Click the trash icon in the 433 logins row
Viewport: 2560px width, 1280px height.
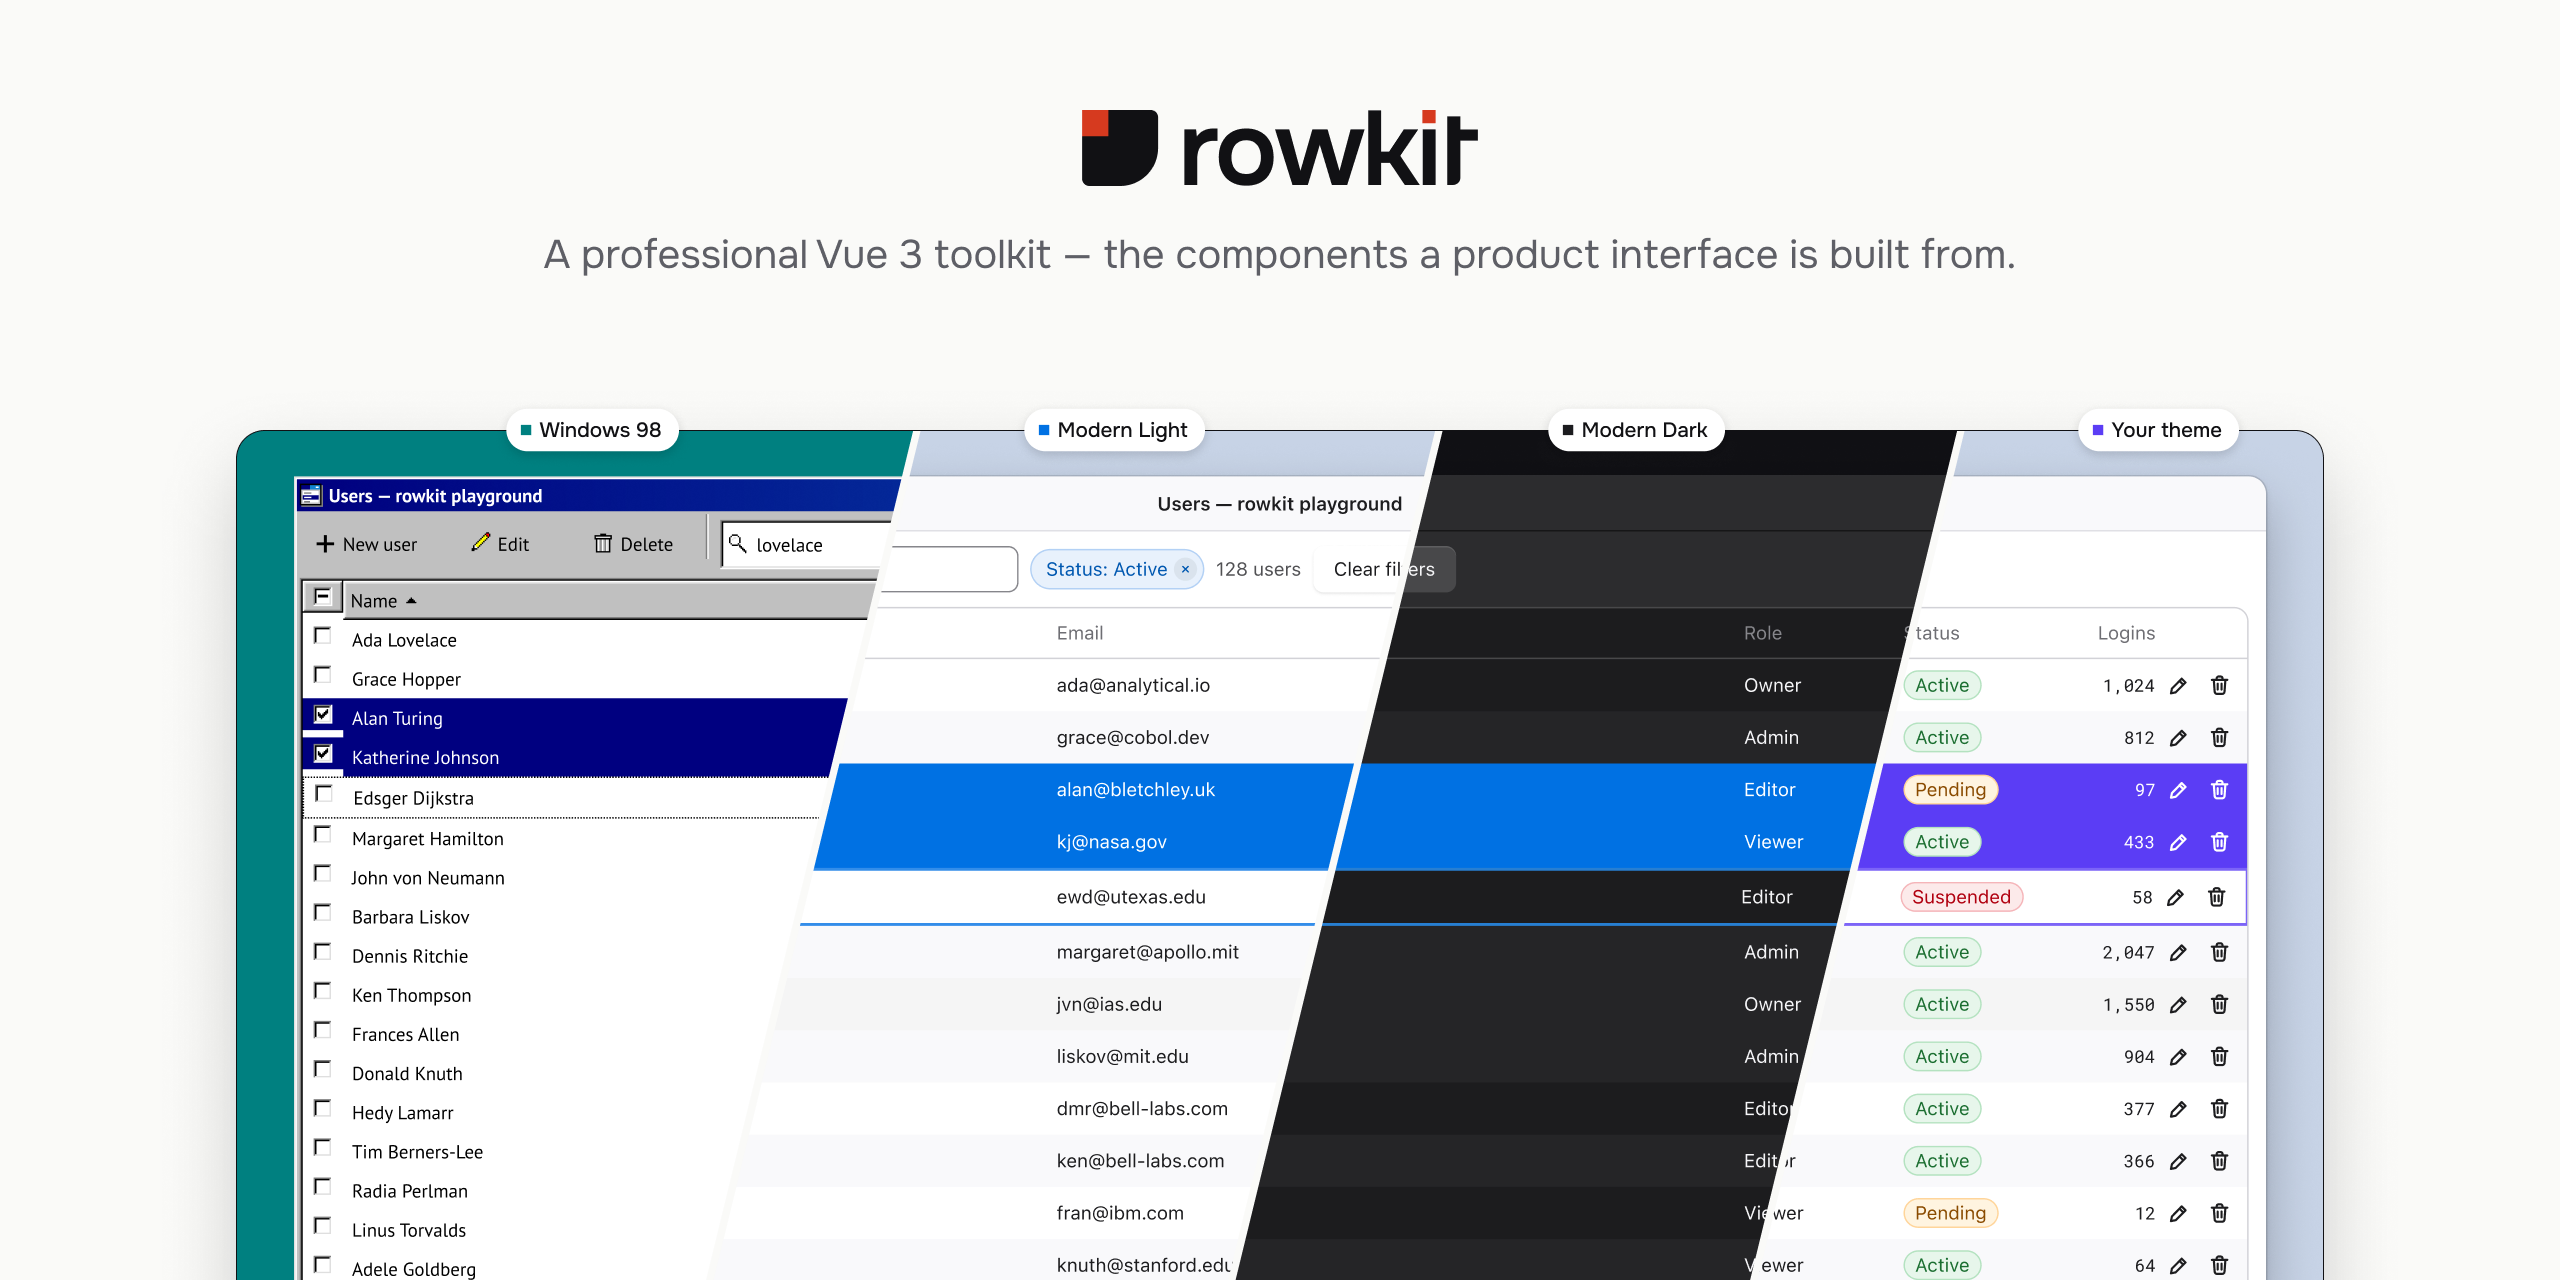tap(2219, 842)
